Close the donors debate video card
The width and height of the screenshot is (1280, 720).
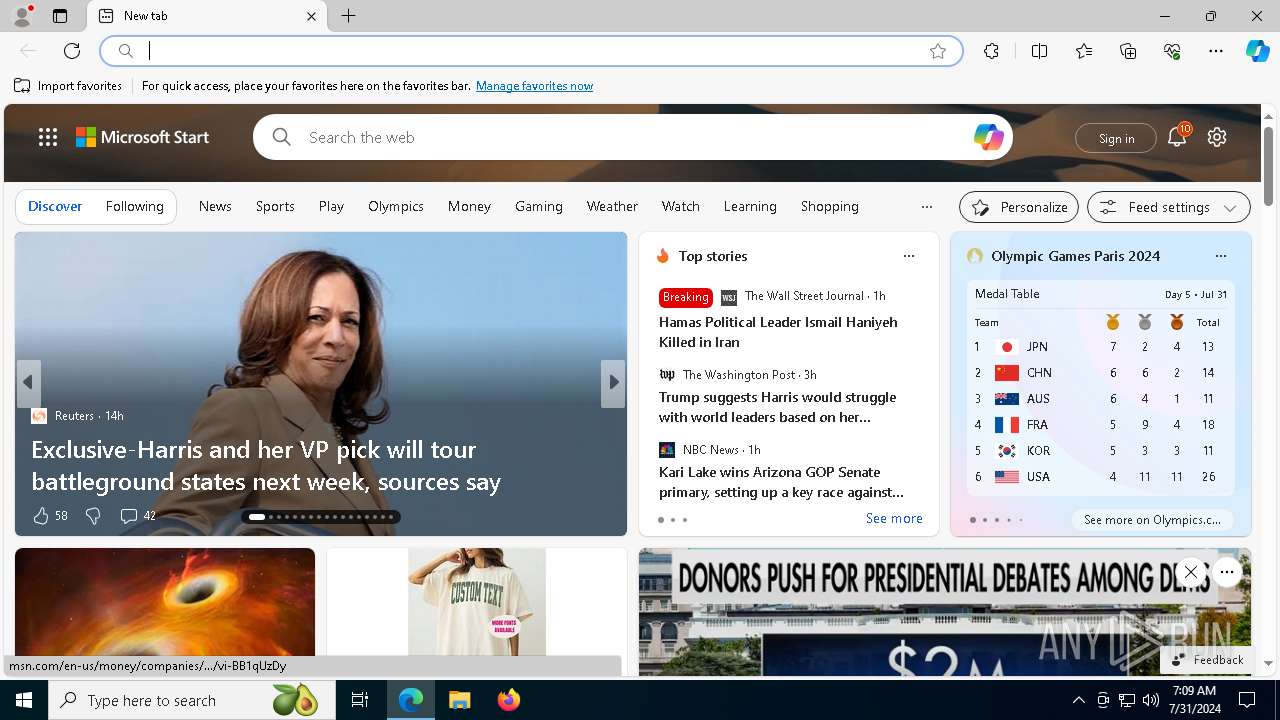(1190, 572)
